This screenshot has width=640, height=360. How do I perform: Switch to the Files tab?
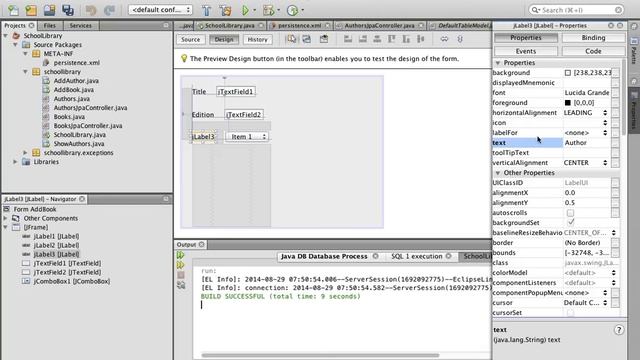(50, 25)
